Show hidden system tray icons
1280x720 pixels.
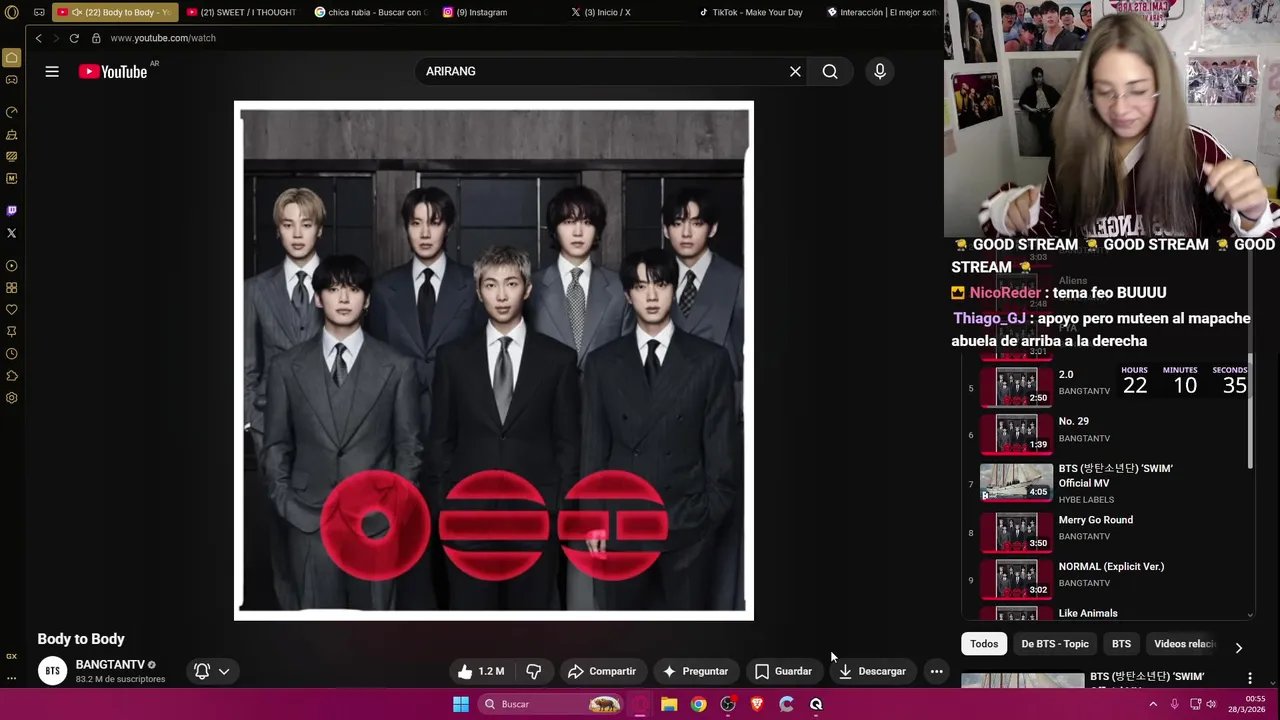[x=1153, y=704]
